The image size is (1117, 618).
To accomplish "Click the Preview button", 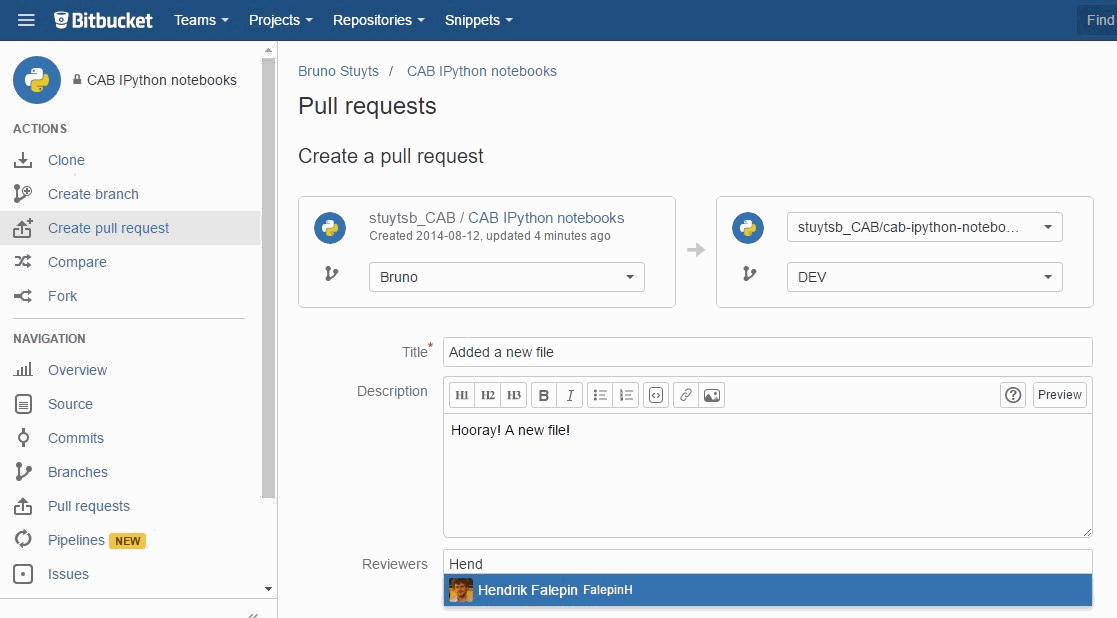I will tap(1060, 395).
